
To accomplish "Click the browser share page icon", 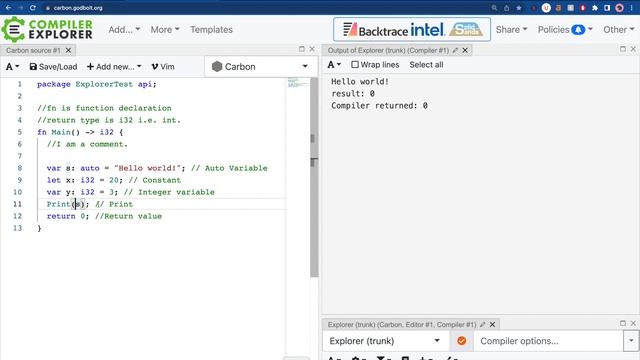I will pyautogui.click(x=507, y=8).
